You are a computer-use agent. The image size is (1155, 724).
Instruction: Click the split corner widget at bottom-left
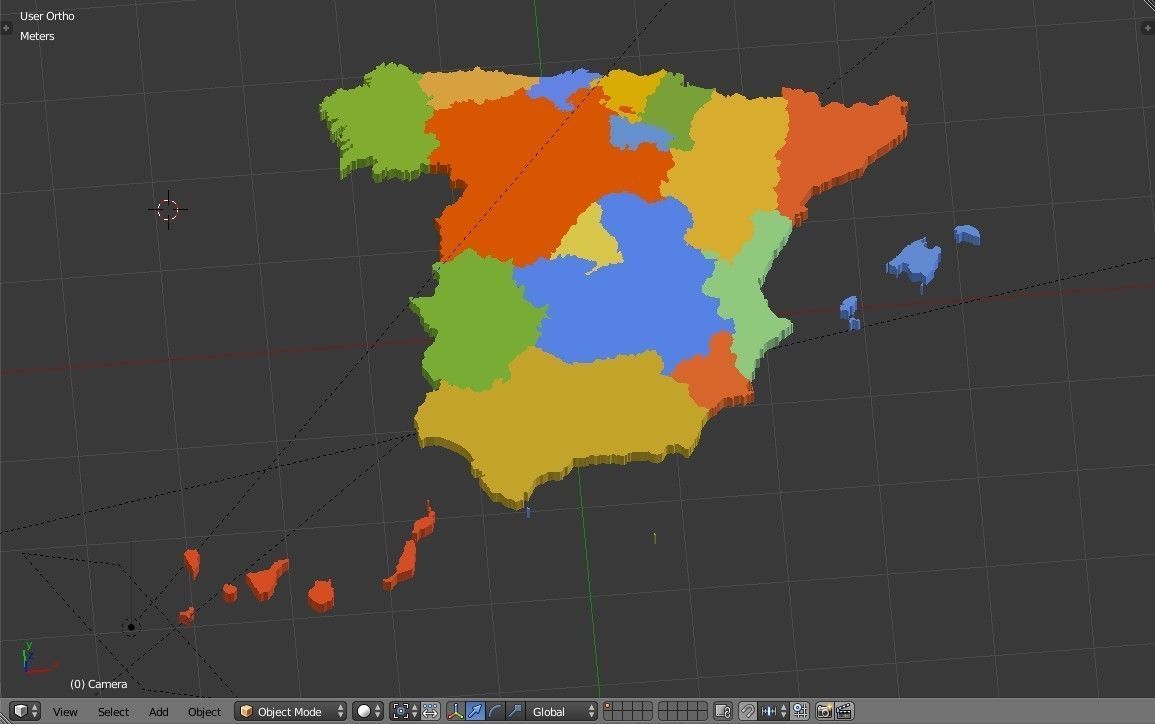coord(4,718)
